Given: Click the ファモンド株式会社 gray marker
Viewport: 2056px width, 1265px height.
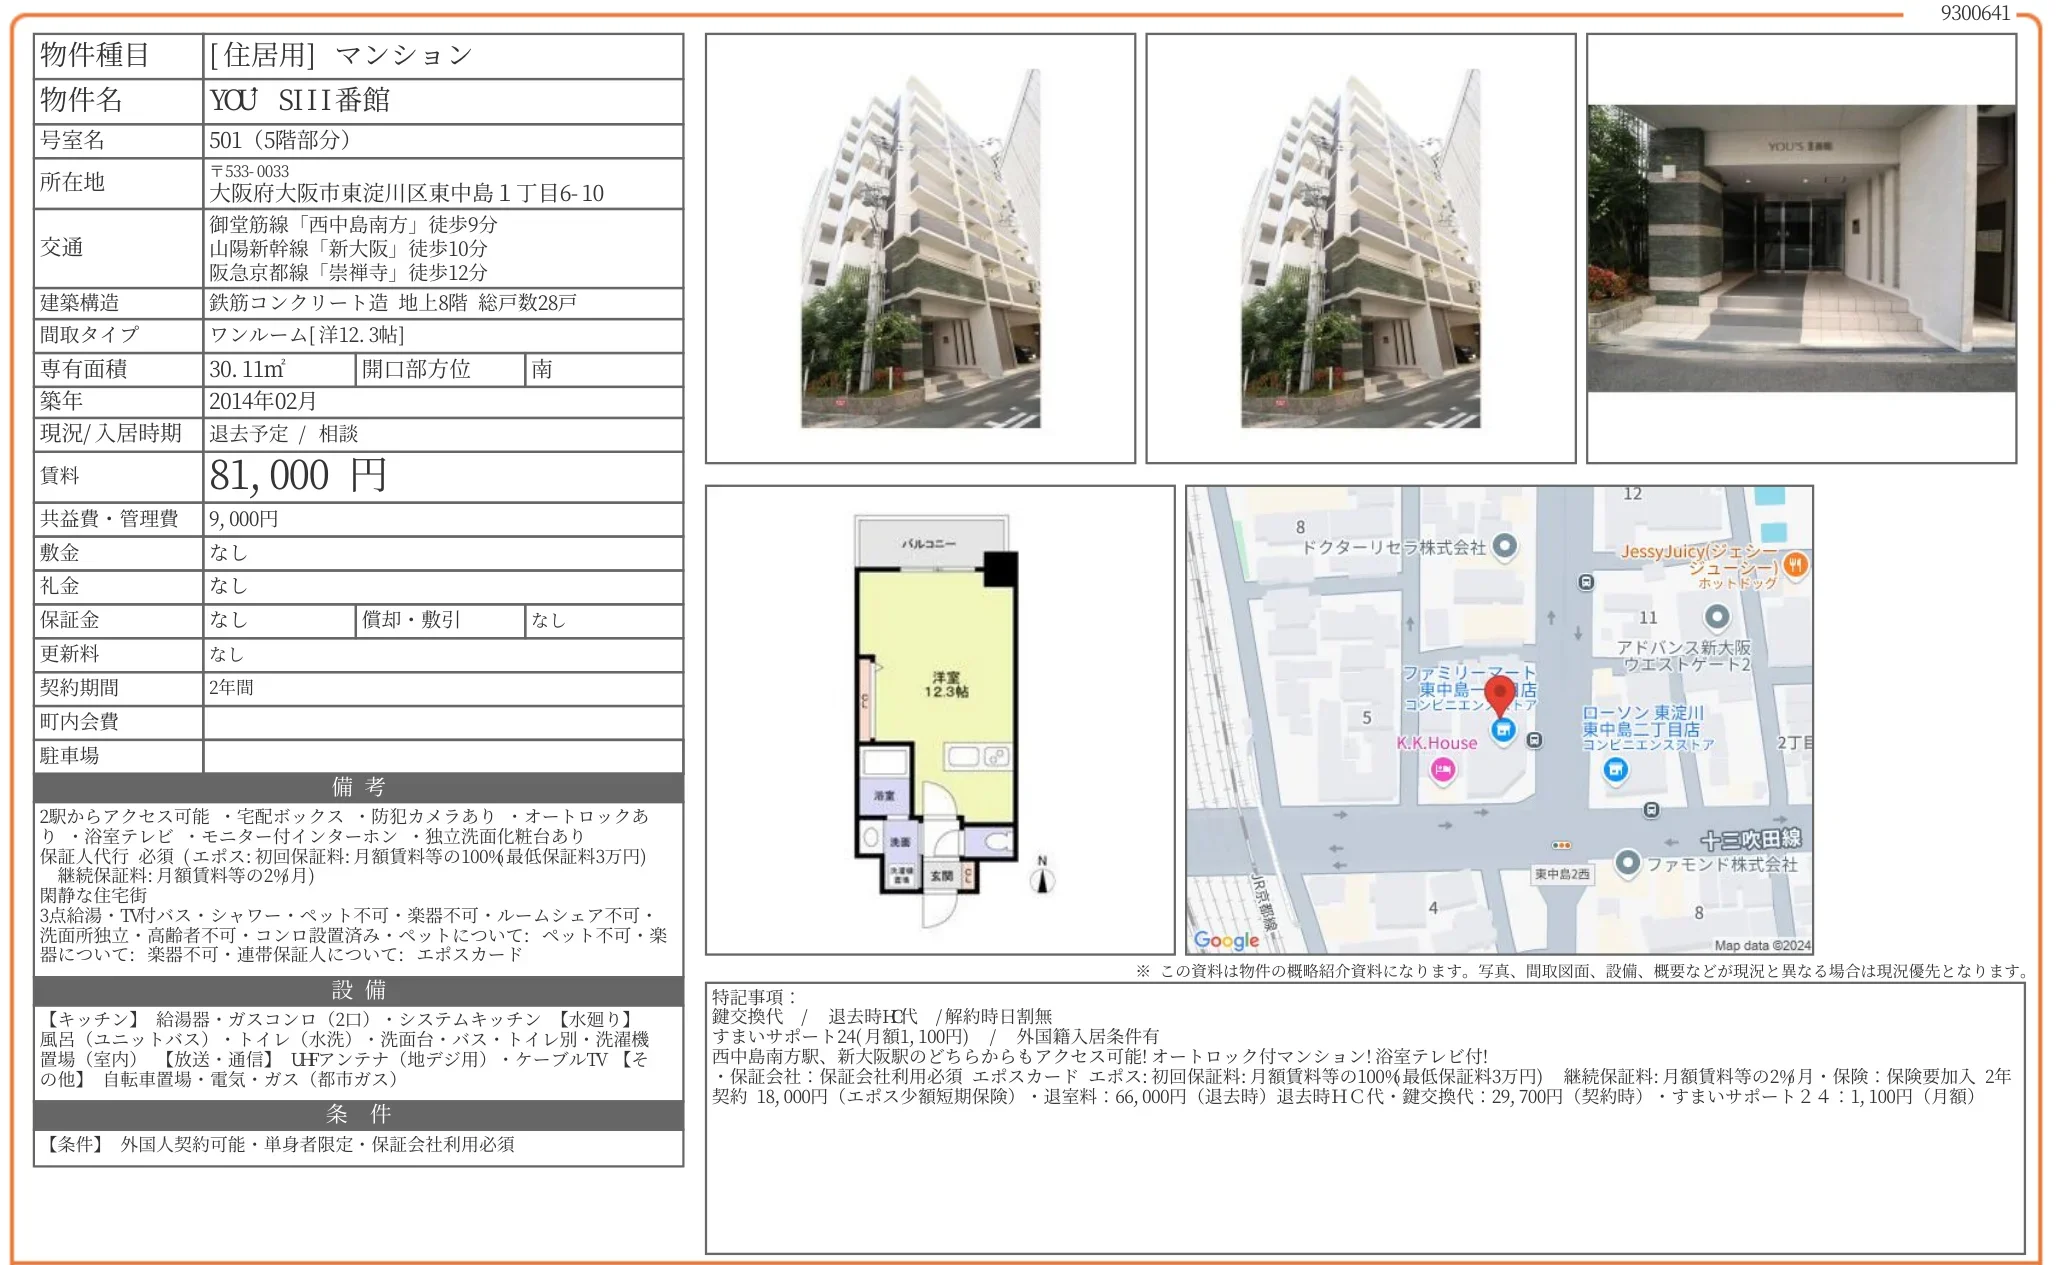Looking at the screenshot, I should [x=1628, y=862].
